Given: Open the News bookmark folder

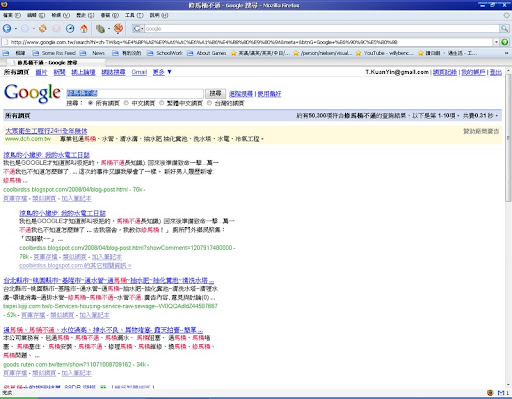Looking at the screenshot, I should tap(93, 53).
